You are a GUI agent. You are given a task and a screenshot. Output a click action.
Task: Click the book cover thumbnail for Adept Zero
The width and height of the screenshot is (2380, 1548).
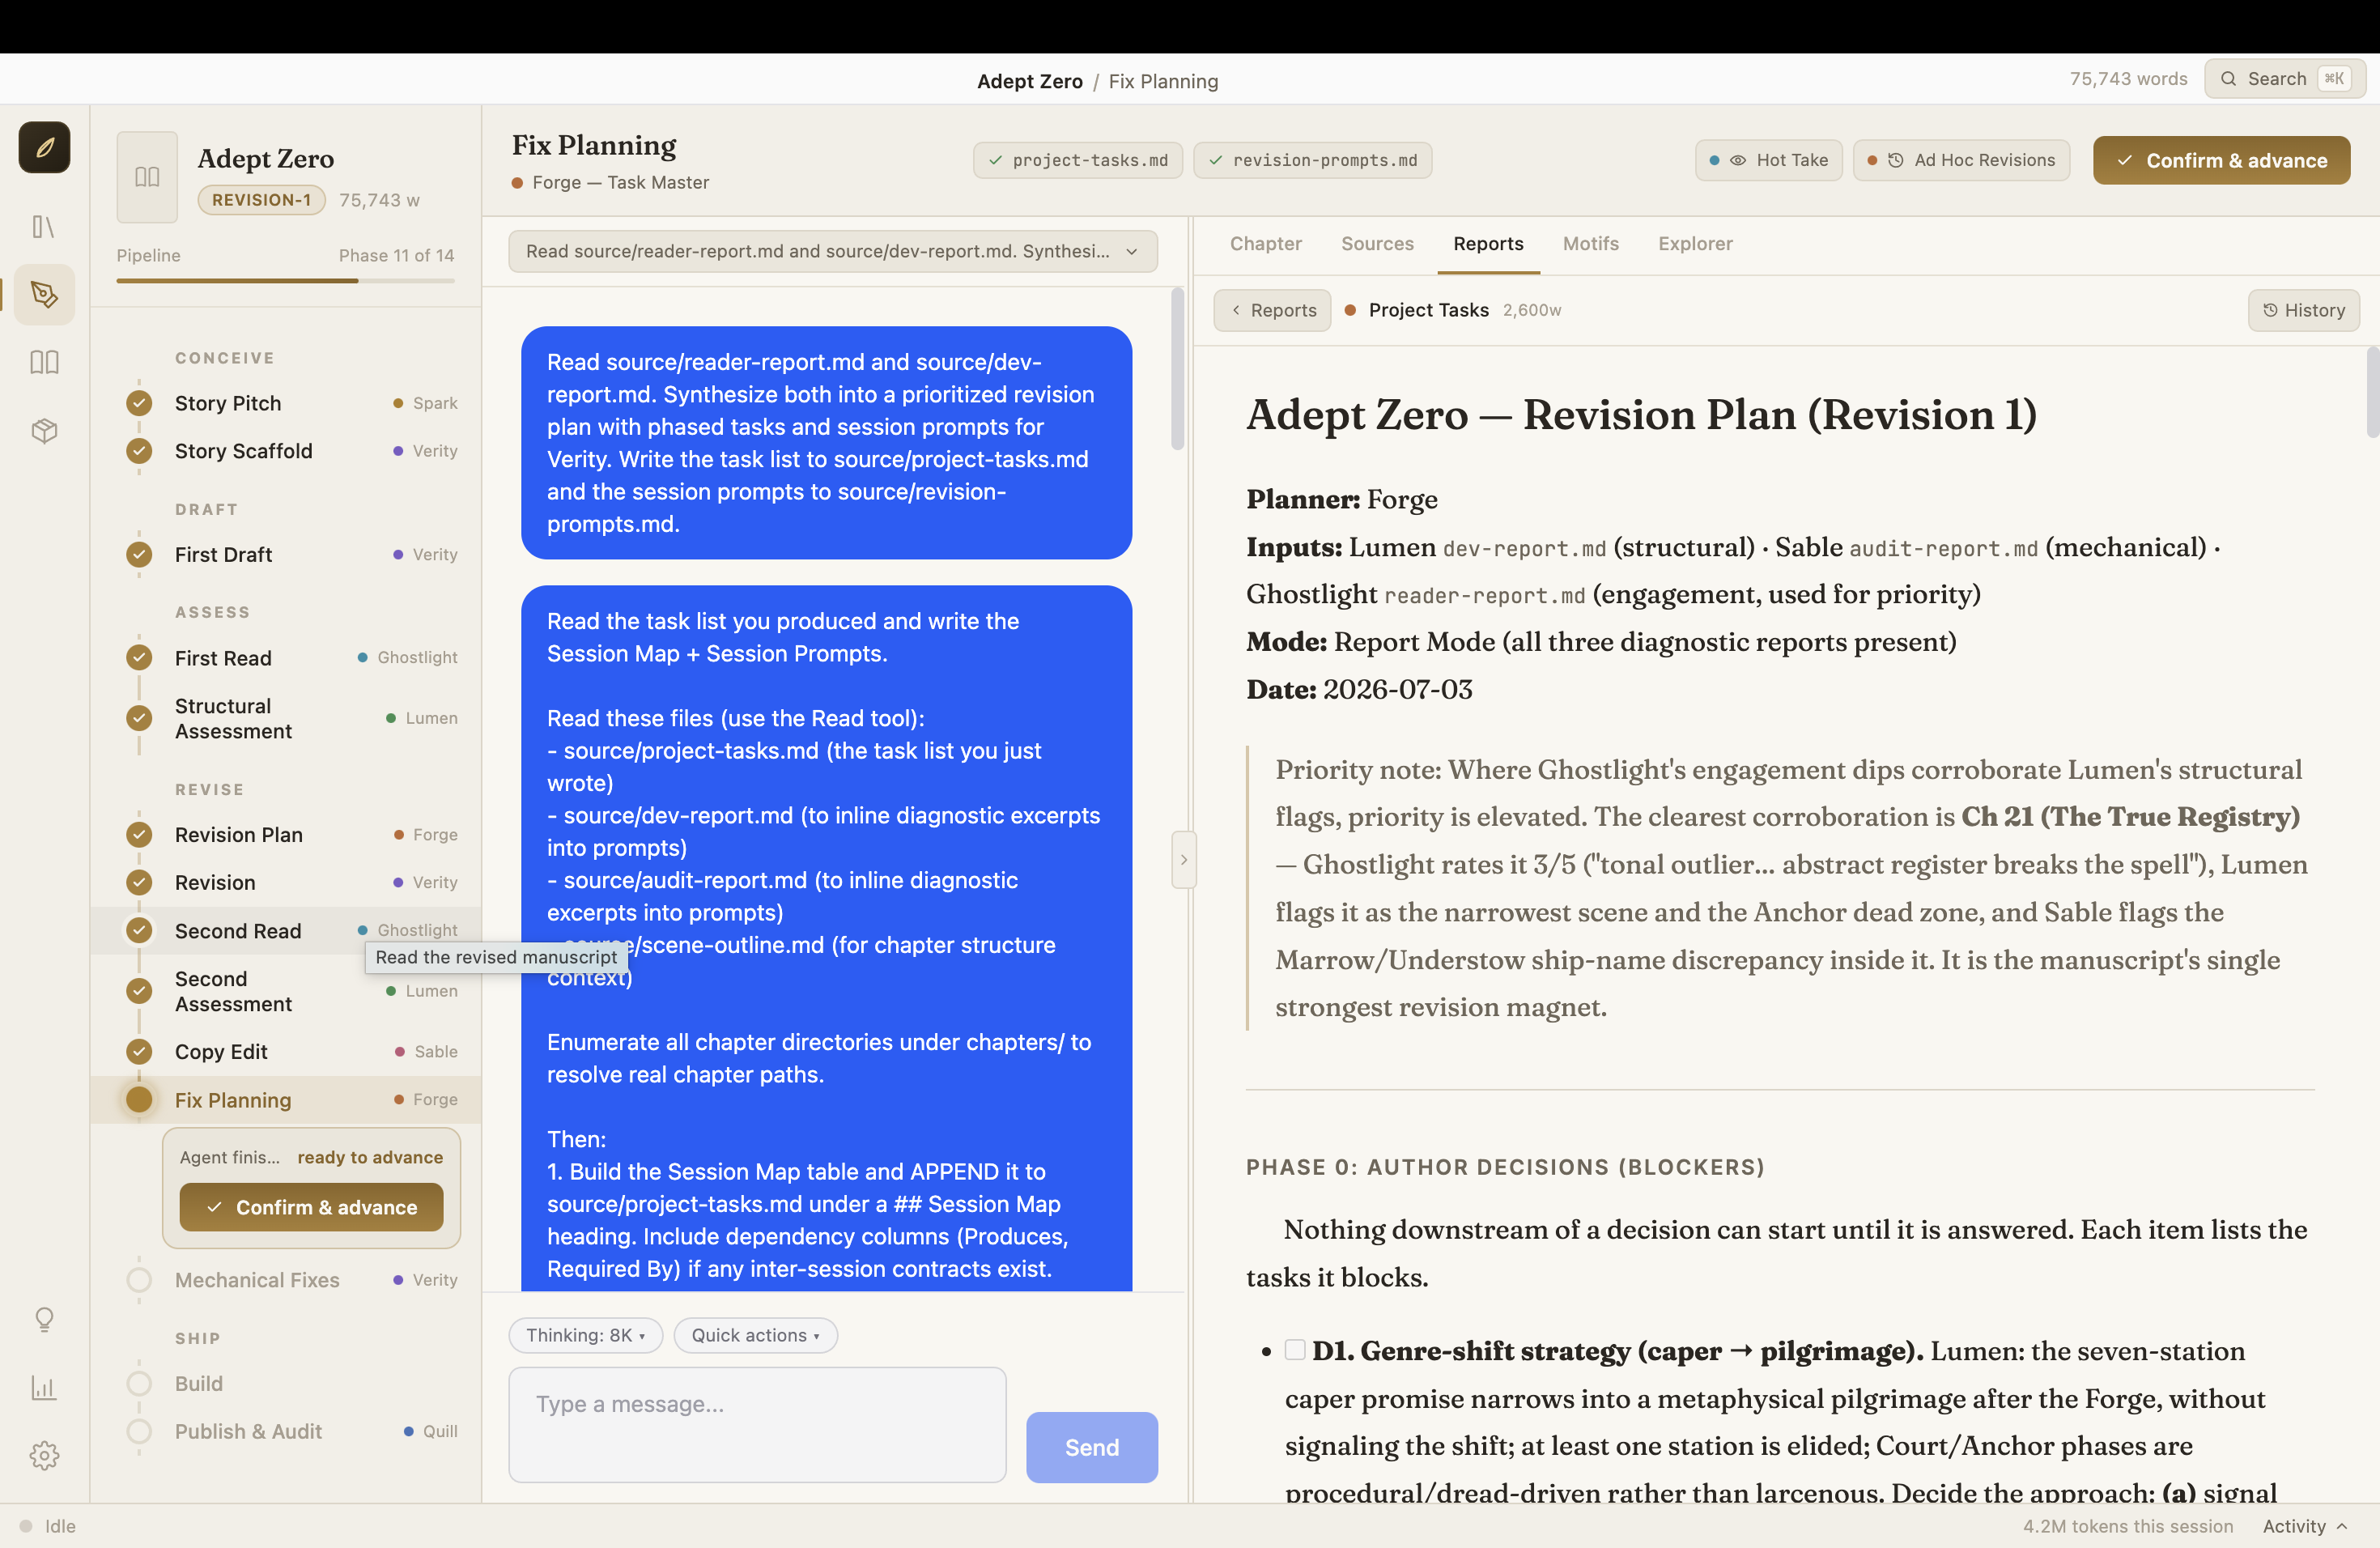(147, 177)
